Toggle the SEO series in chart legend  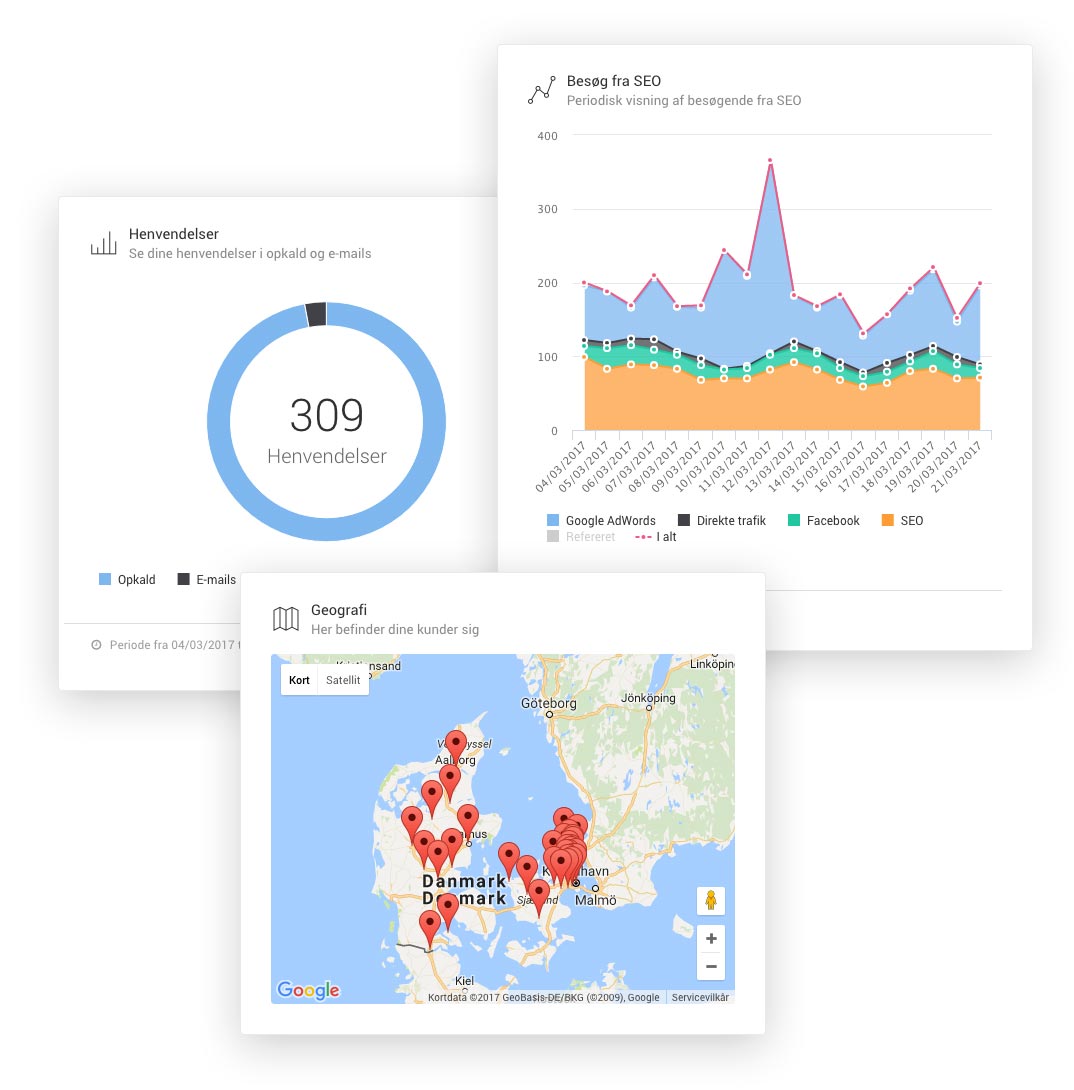pos(902,521)
